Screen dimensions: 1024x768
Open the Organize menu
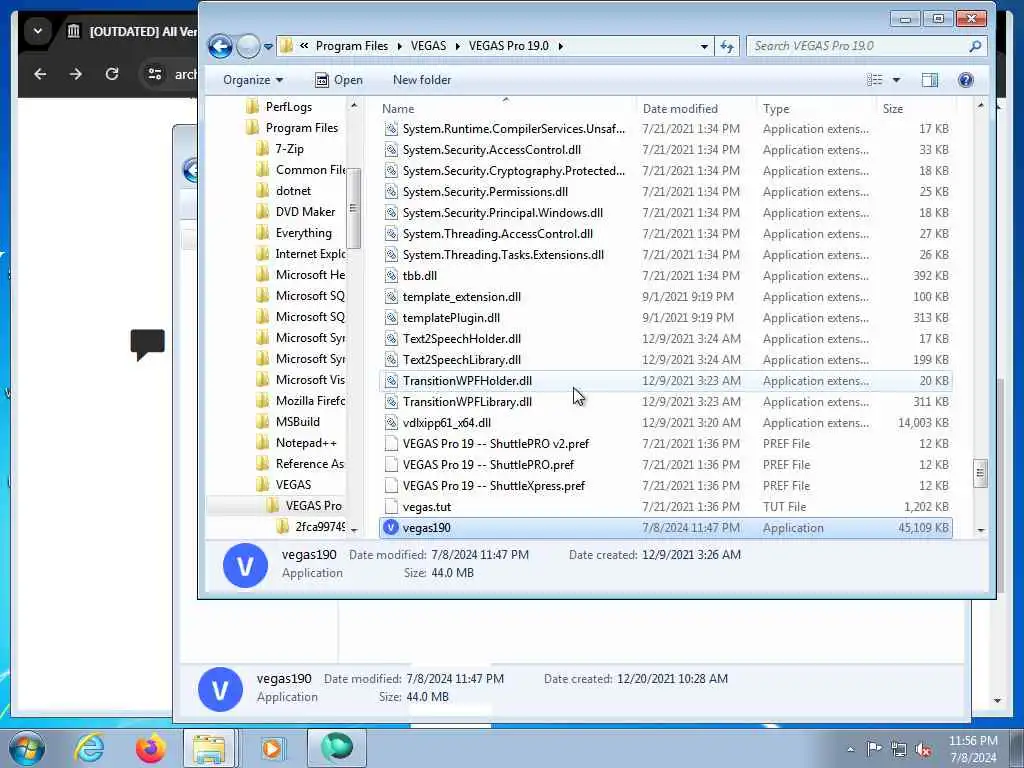tap(253, 80)
